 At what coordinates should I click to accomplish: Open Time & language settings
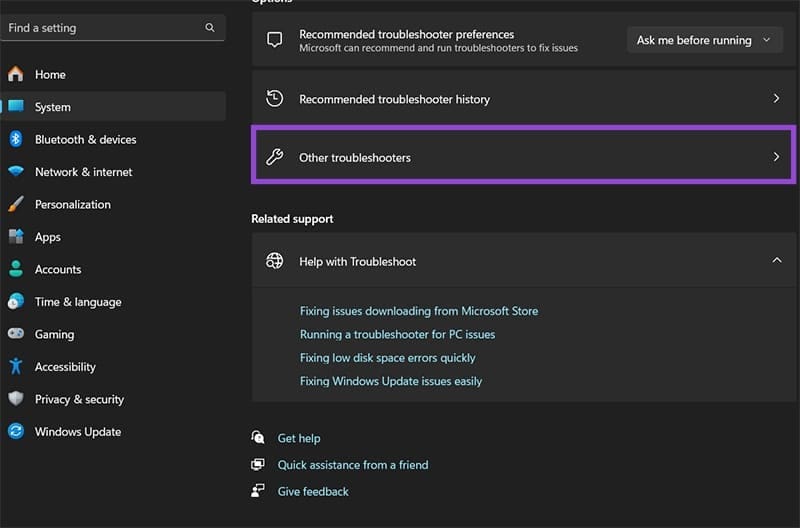(x=77, y=302)
